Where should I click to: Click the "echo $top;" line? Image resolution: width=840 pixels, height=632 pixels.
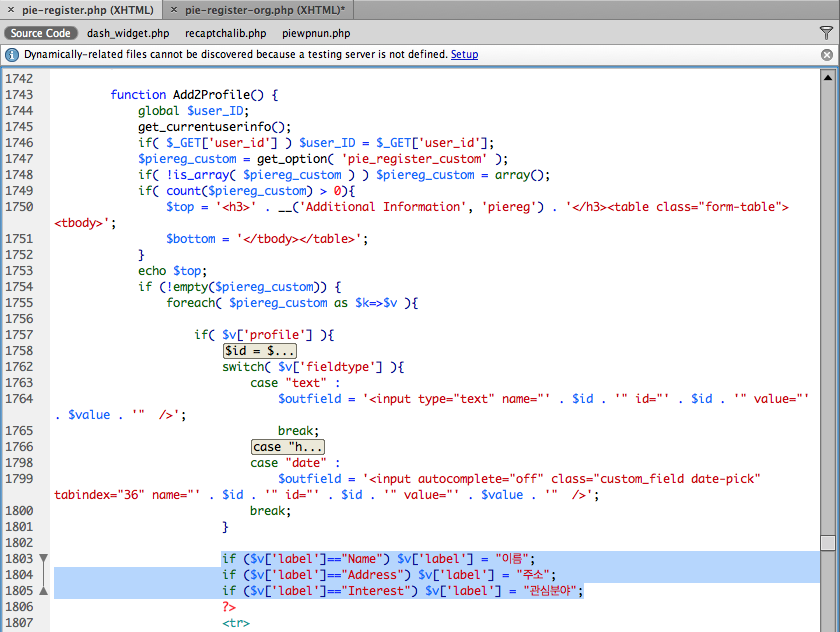(172, 271)
